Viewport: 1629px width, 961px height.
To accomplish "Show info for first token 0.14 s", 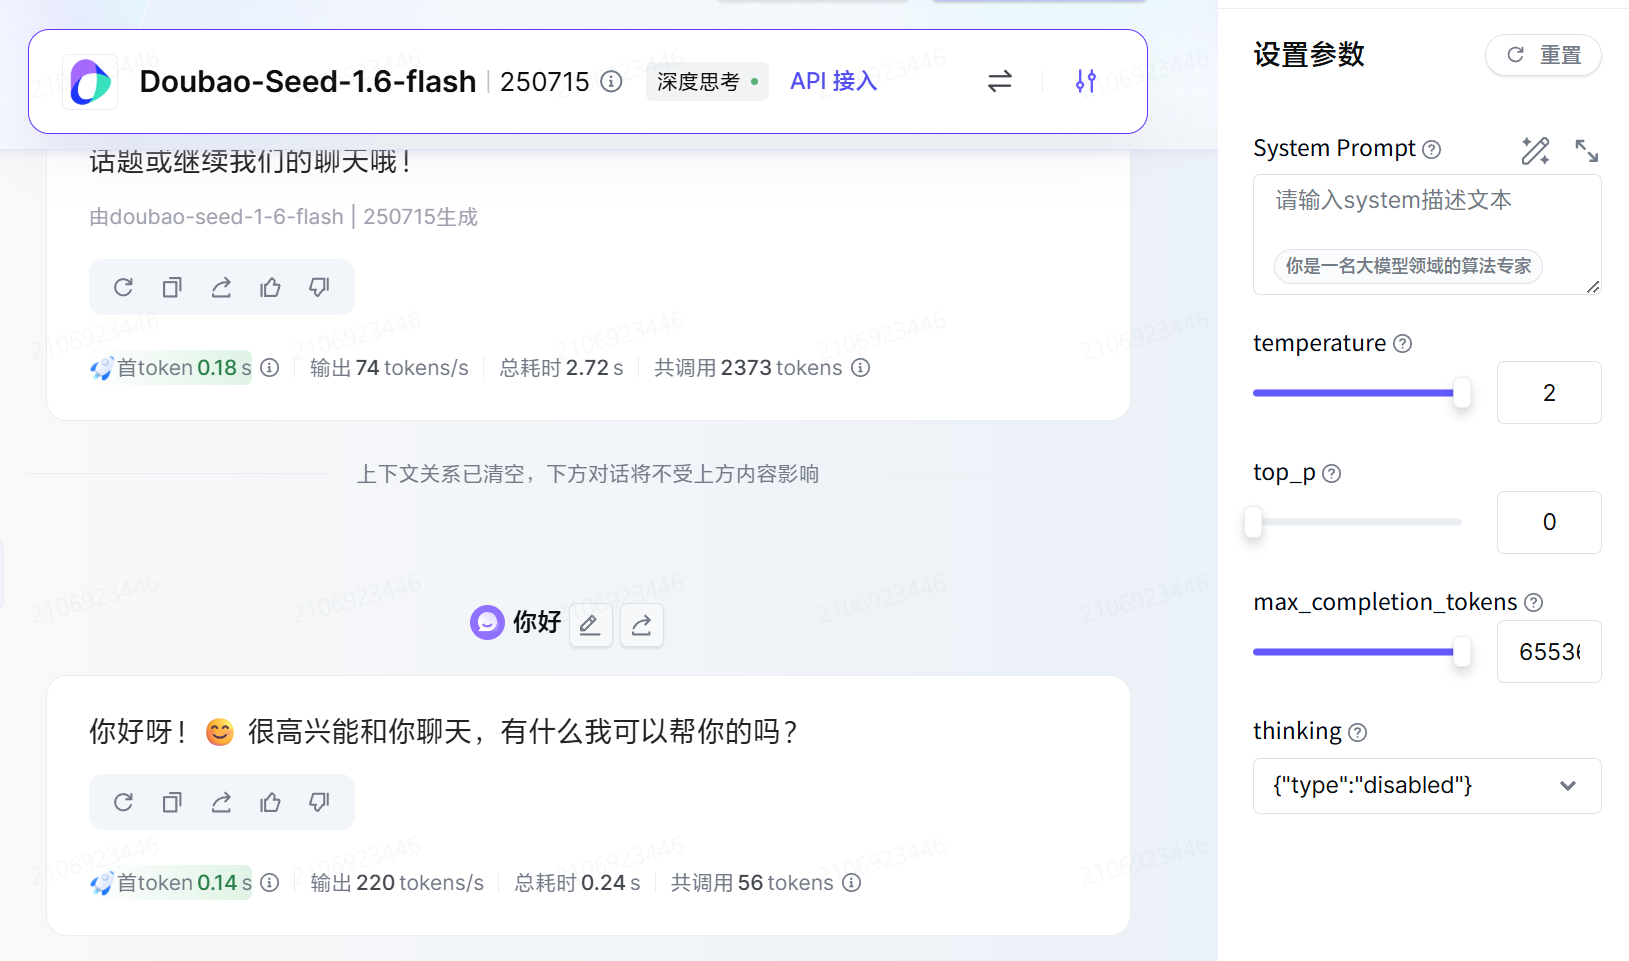I will (270, 883).
